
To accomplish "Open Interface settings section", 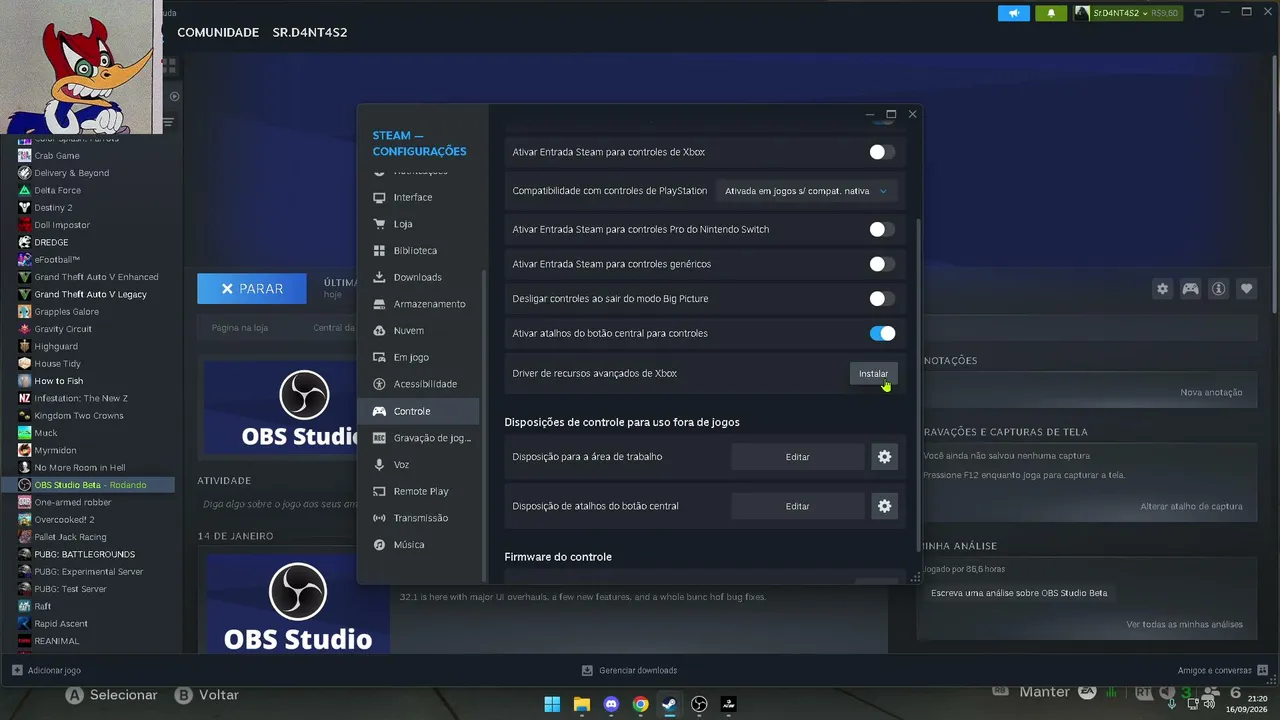I will [420, 197].
